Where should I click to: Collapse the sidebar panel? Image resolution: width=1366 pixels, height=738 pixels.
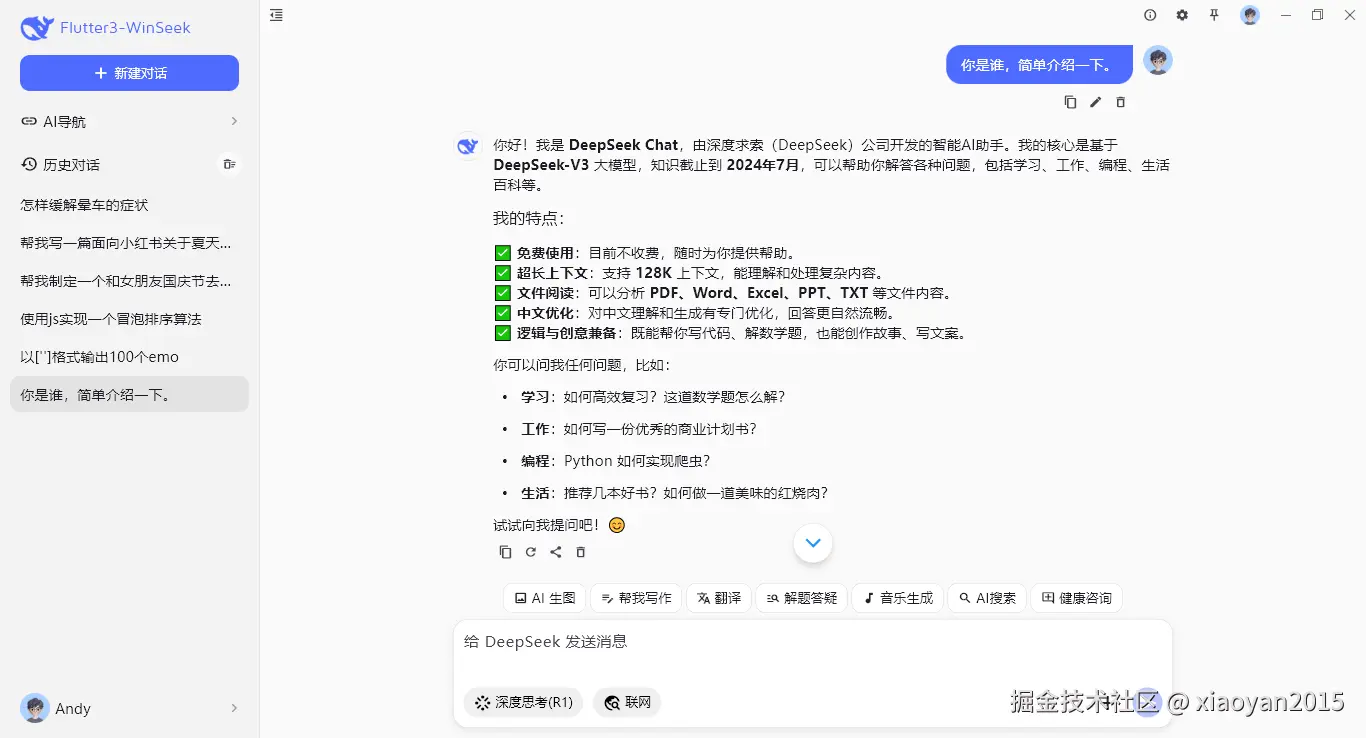pos(276,15)
